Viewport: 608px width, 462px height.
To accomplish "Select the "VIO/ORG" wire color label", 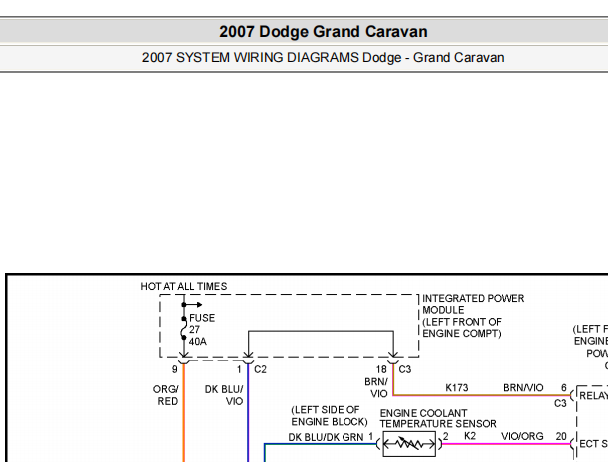I will pyautogui.click(x=522, y=436).
